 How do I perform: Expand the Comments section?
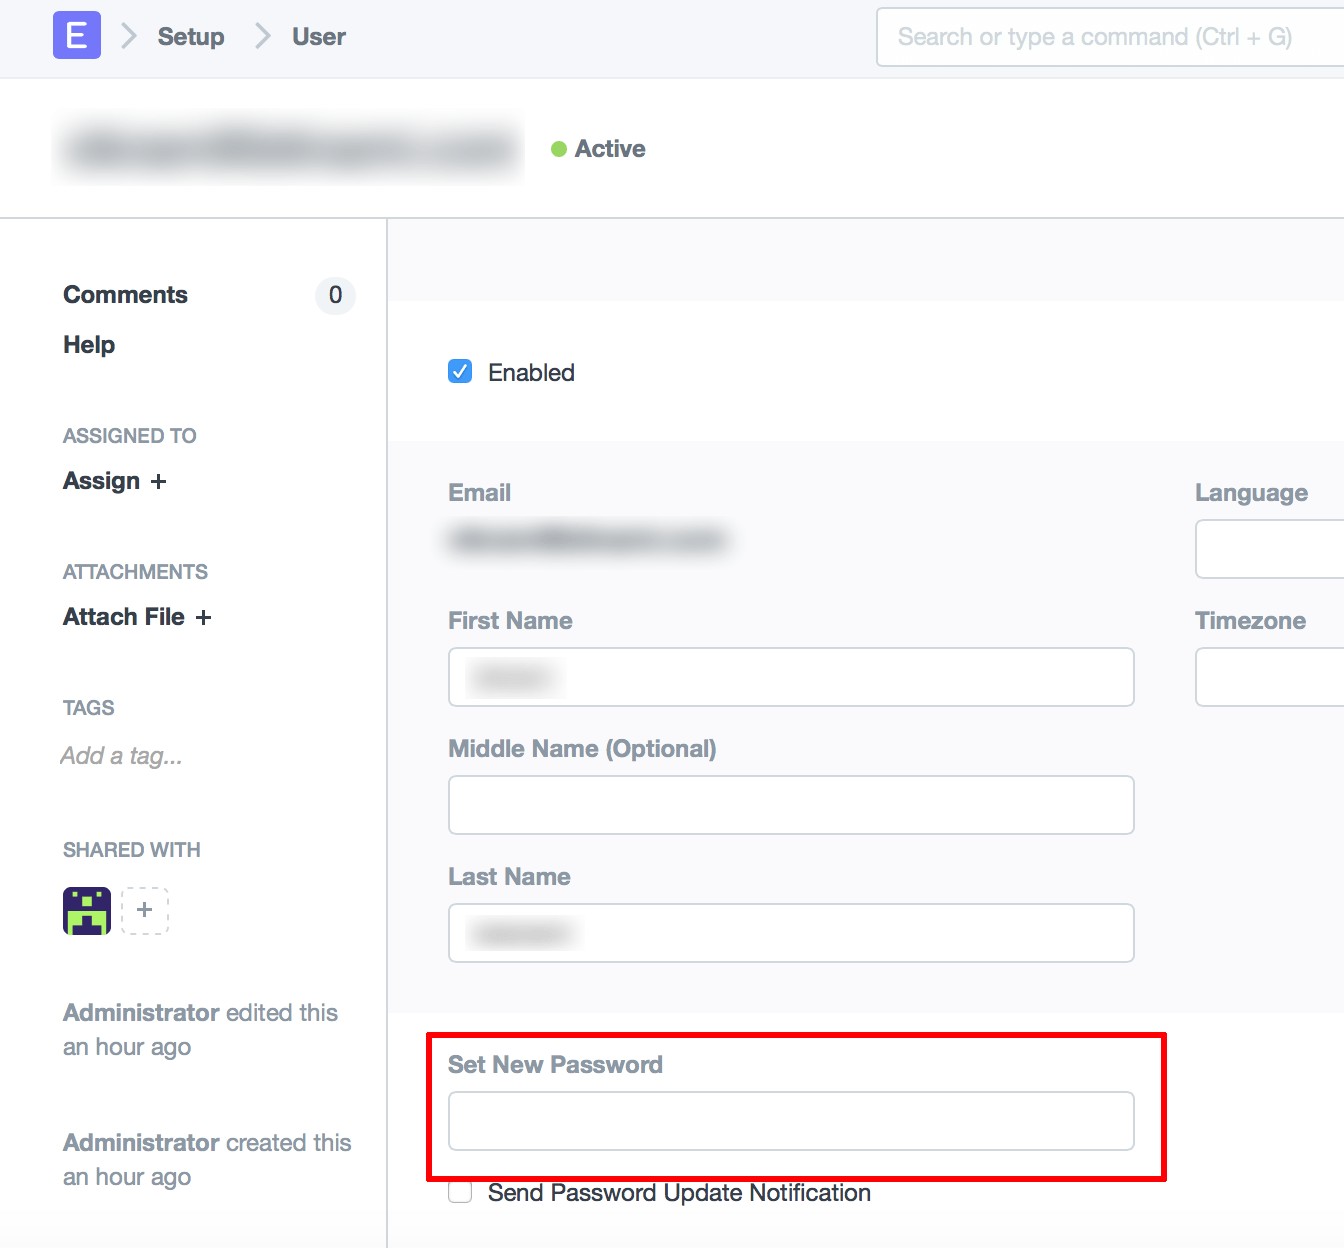click(125, 294)
